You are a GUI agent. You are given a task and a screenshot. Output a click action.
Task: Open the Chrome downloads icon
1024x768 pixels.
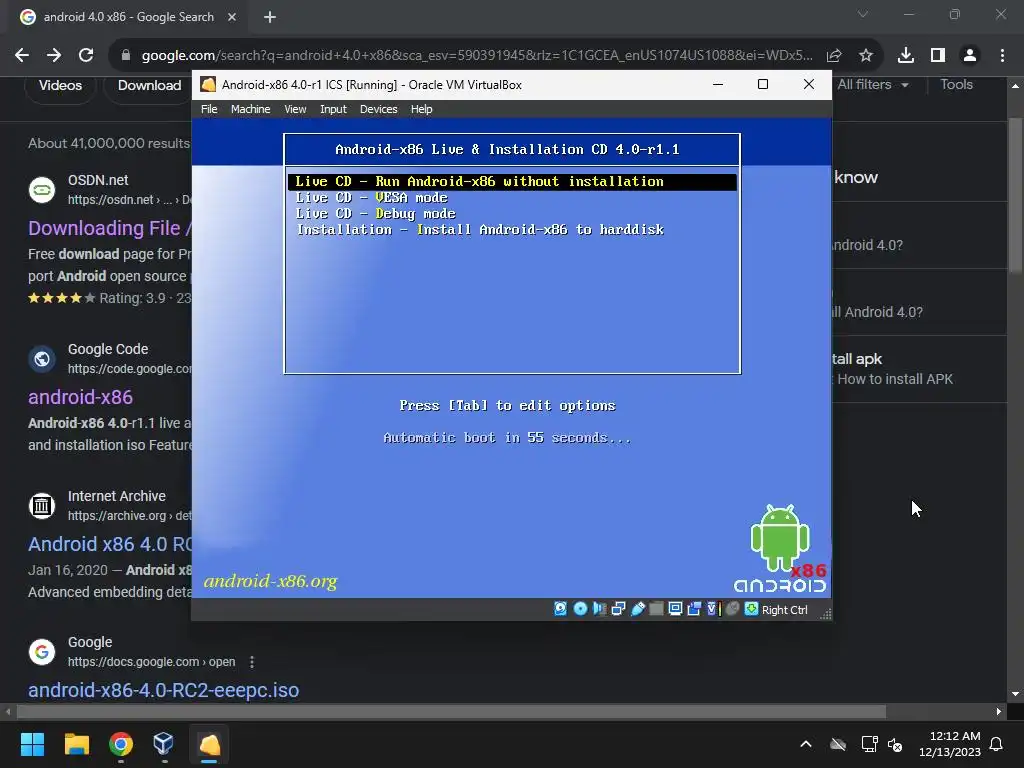pos(905,56)
